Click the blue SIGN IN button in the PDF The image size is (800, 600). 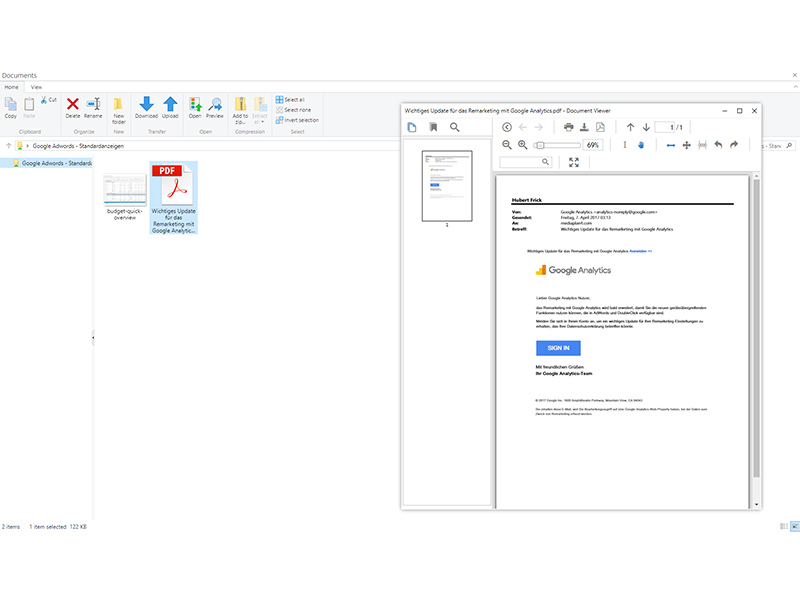(x=558, y=348)
